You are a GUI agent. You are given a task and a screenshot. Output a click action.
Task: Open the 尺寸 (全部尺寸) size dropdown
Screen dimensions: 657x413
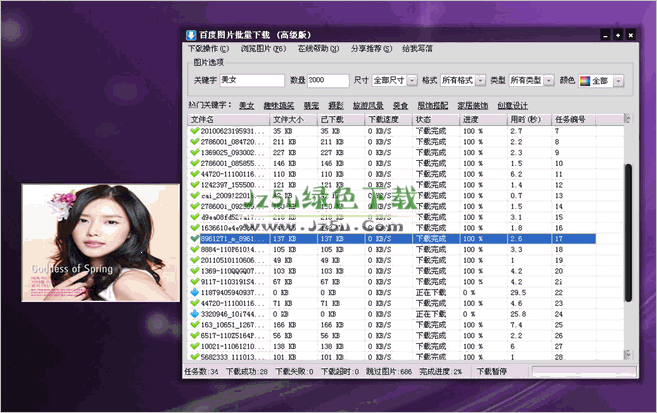pos(412,80)
